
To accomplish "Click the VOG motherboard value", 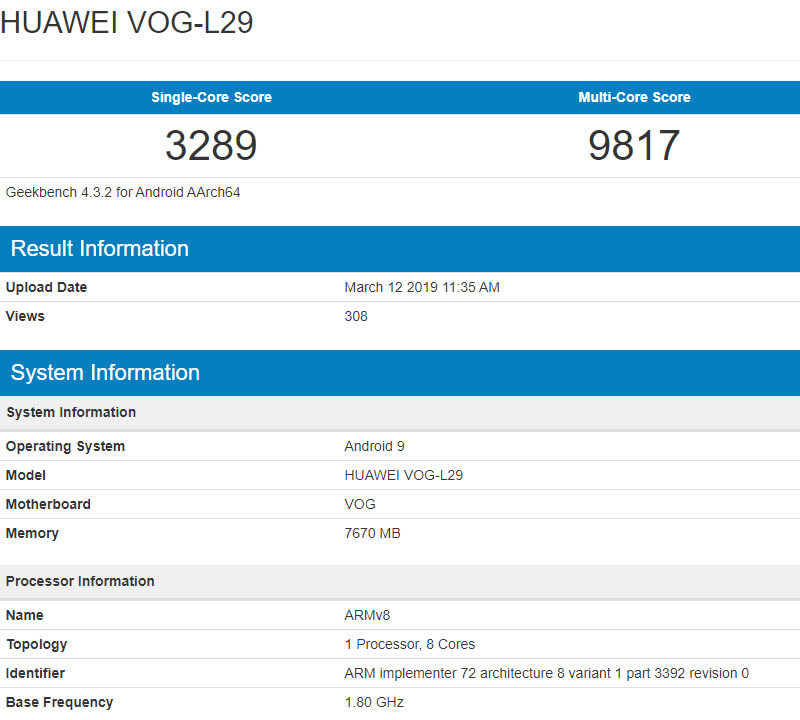I will click(360, 504).
